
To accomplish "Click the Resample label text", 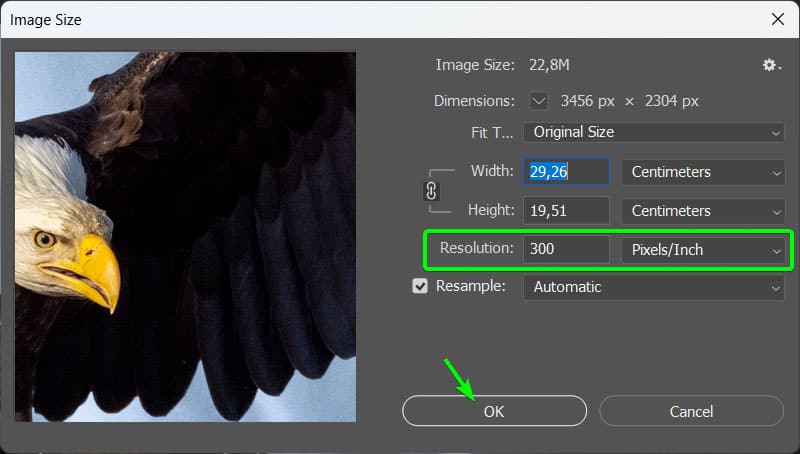I will pyautogui.click(x=469, y=287).
